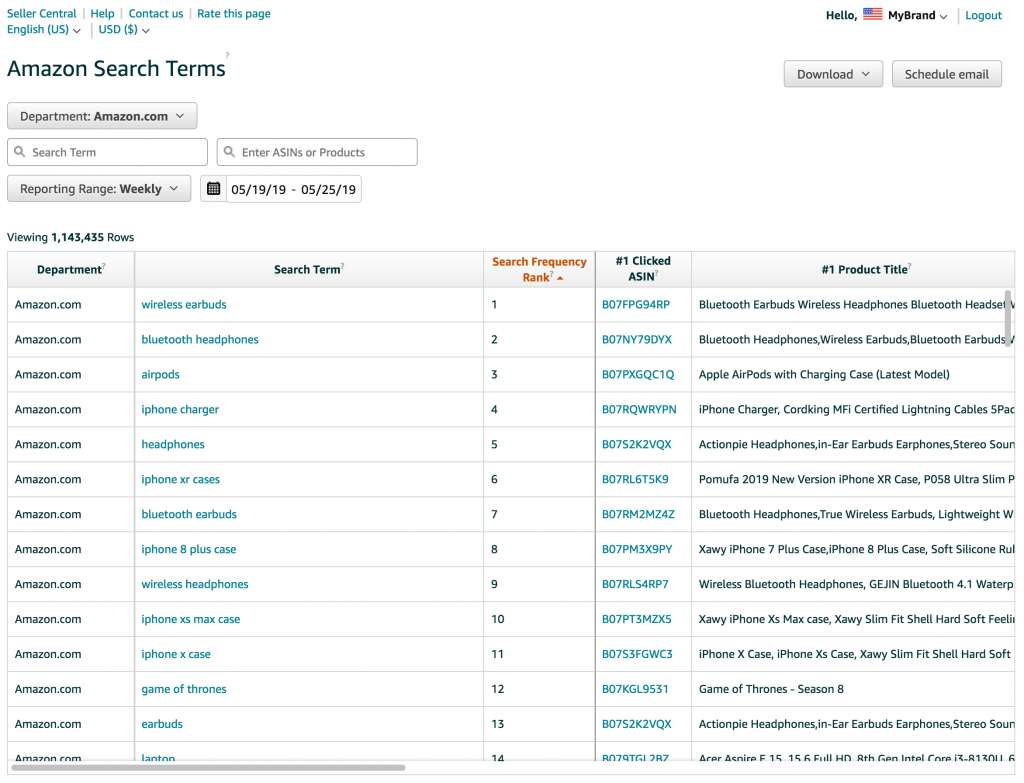
Task: Expand the MyBrand account menu
Action: [918, 15]
